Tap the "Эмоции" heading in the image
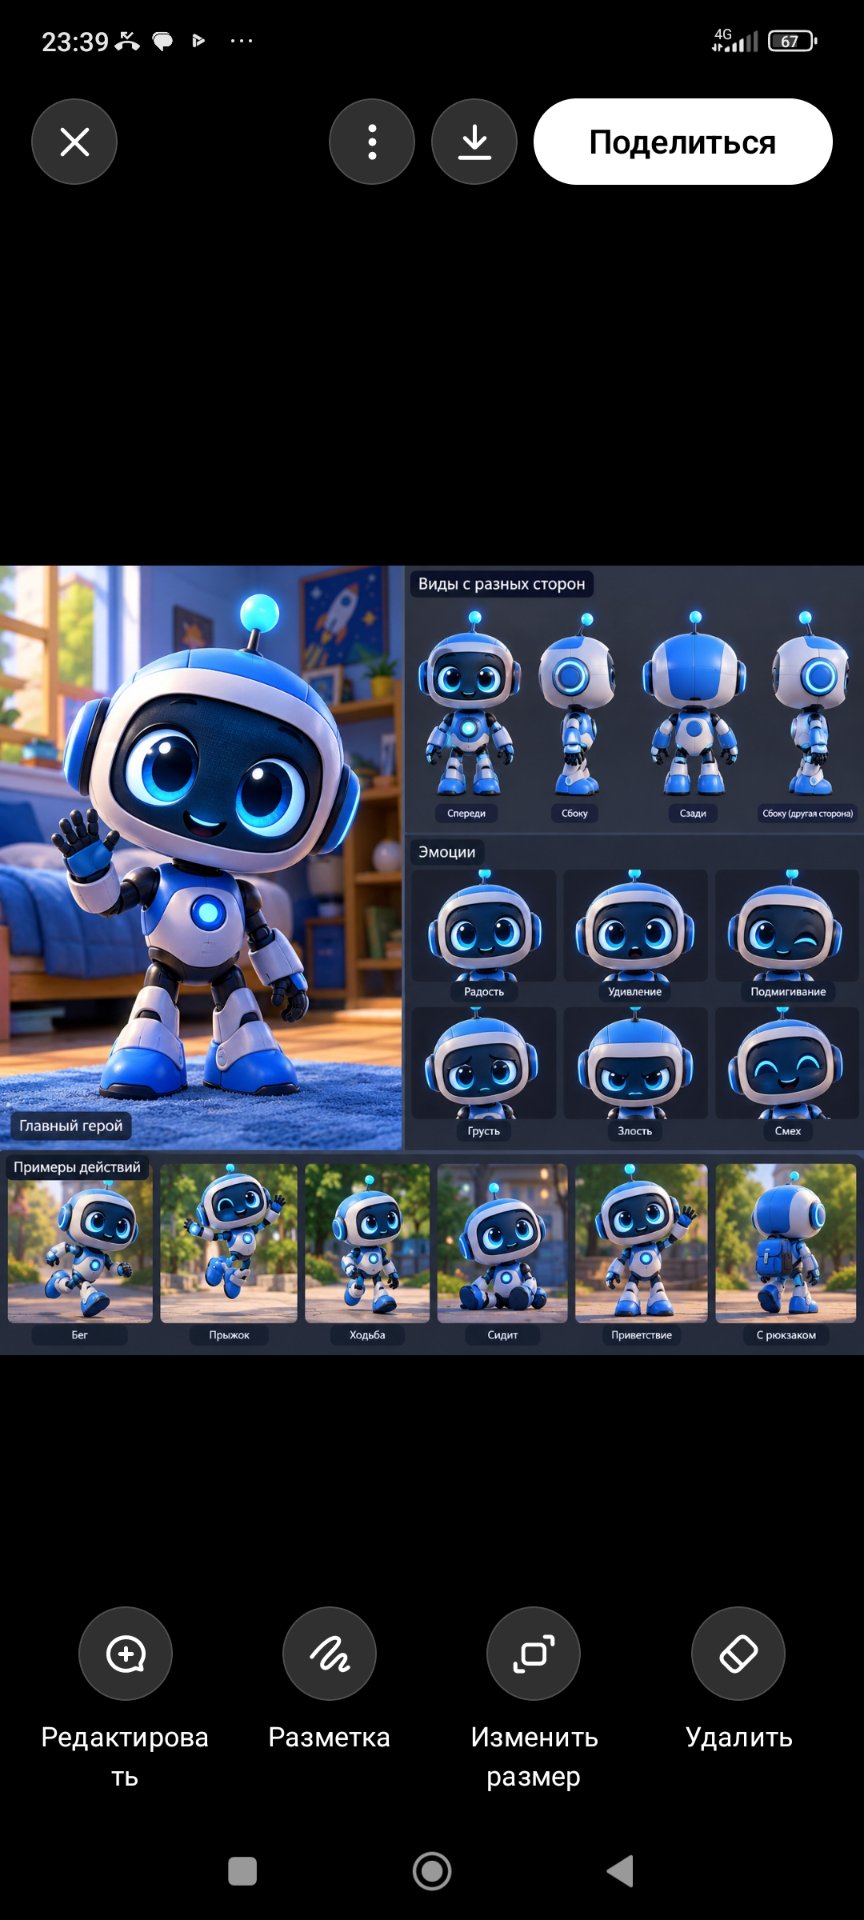 tap(447, 852)
